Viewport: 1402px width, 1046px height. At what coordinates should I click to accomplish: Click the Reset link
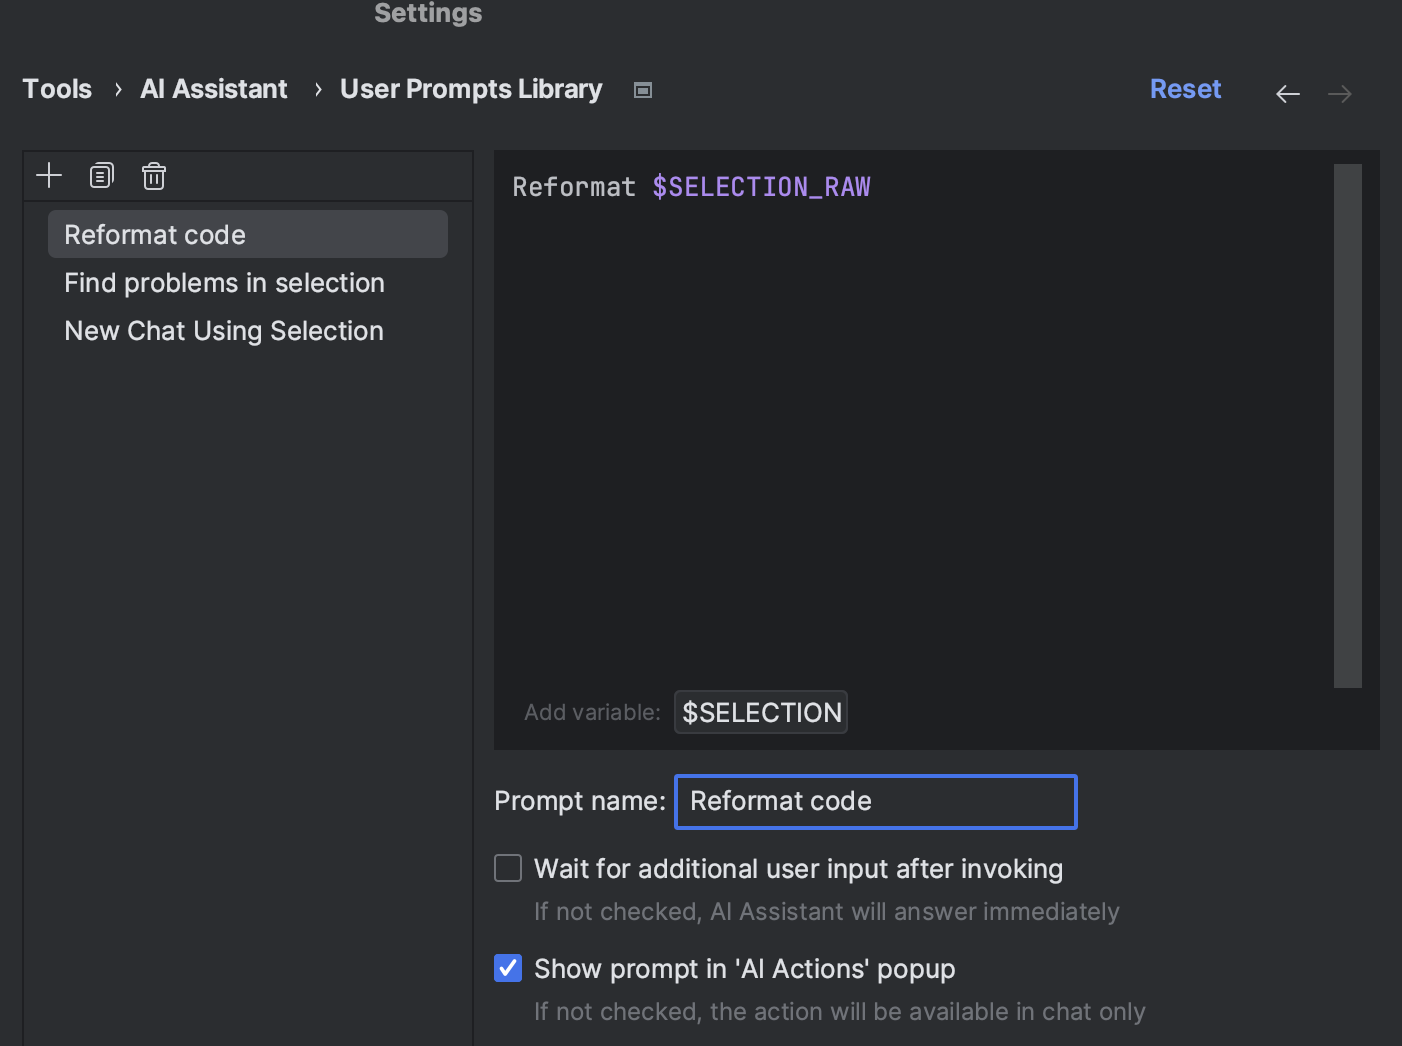[1185, 89]
